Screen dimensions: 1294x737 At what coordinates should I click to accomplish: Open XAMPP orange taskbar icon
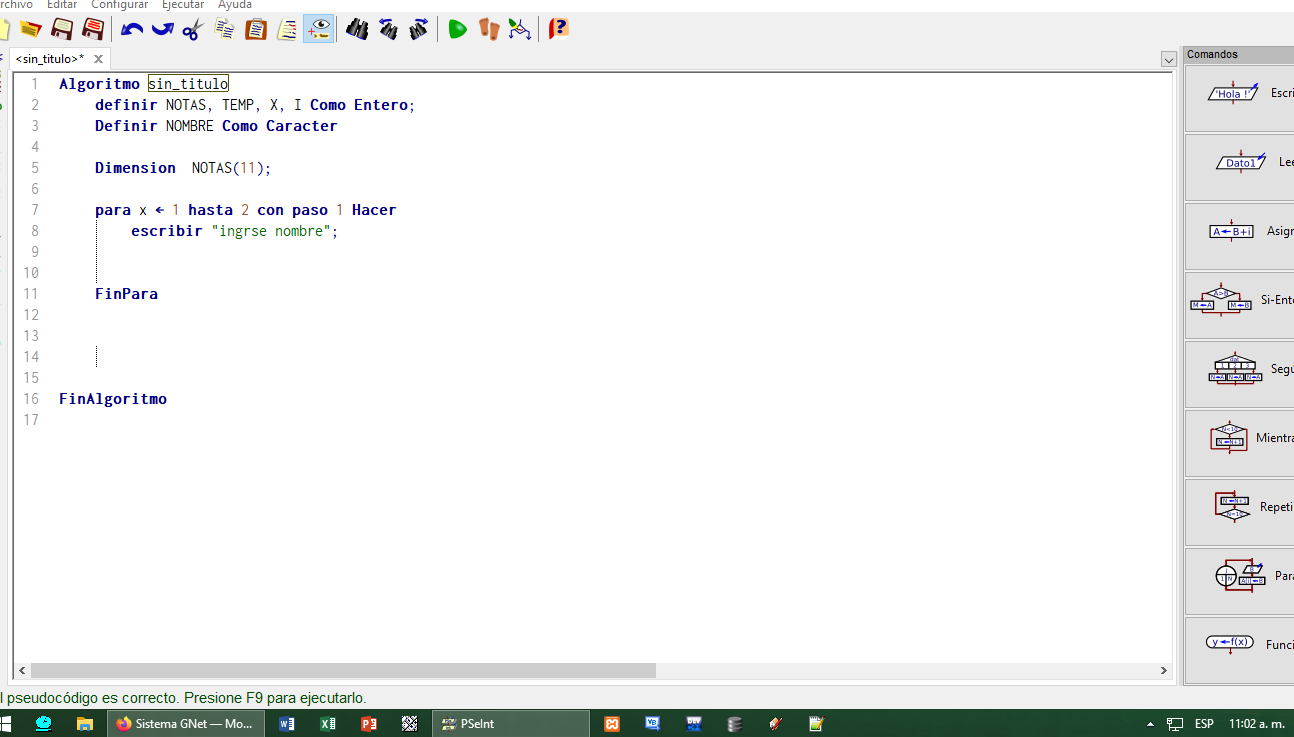tap(612, 724)
